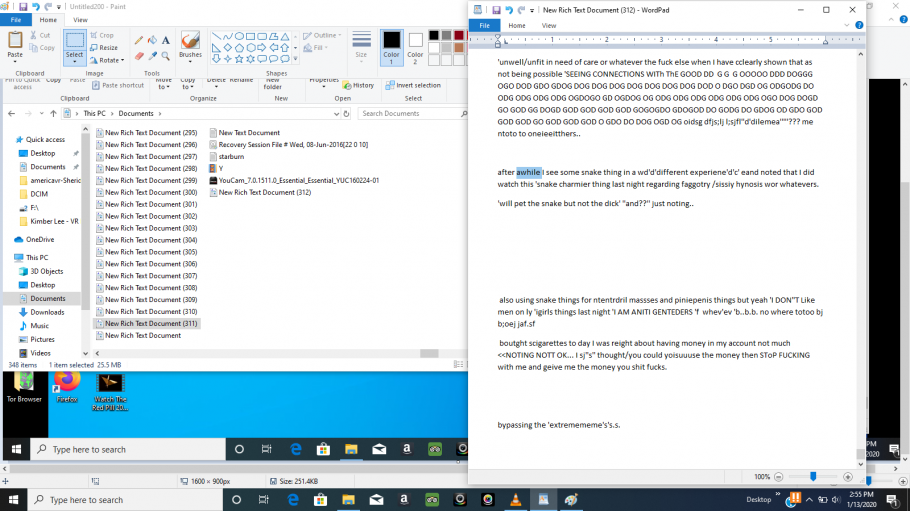The width and height of the screenshot is (910, 511).
Task: Select the straight Line shape
Action: 216,36
